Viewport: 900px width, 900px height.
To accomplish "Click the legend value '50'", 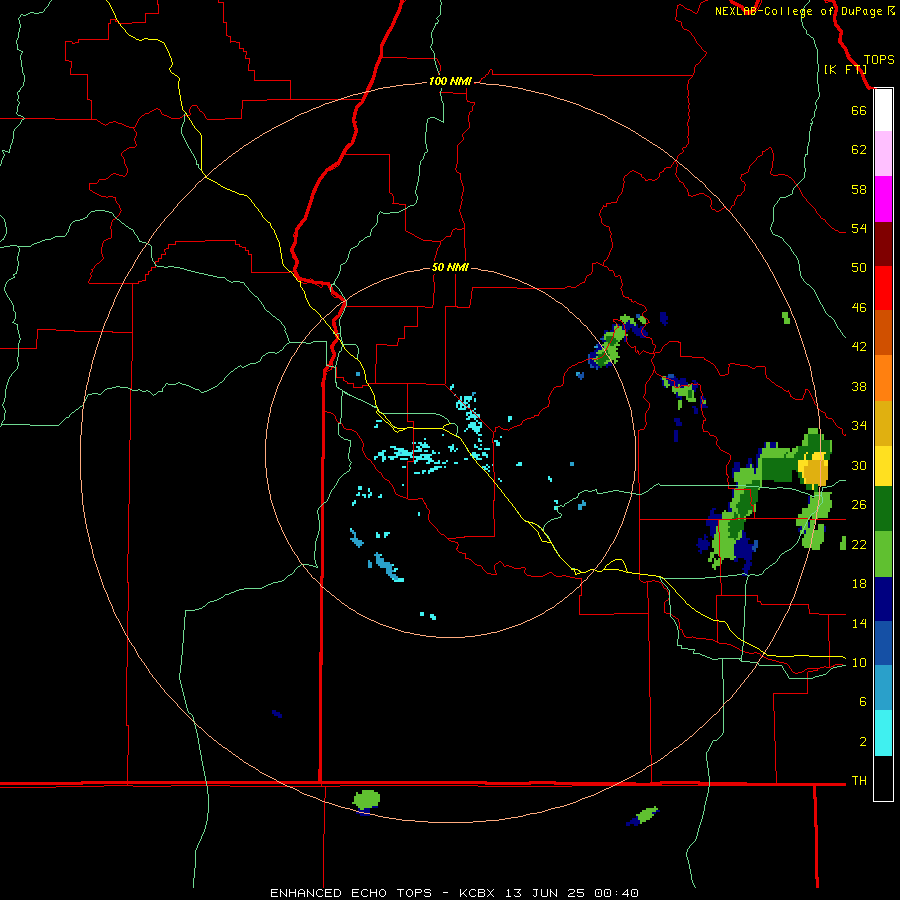I will pos(859,267).
